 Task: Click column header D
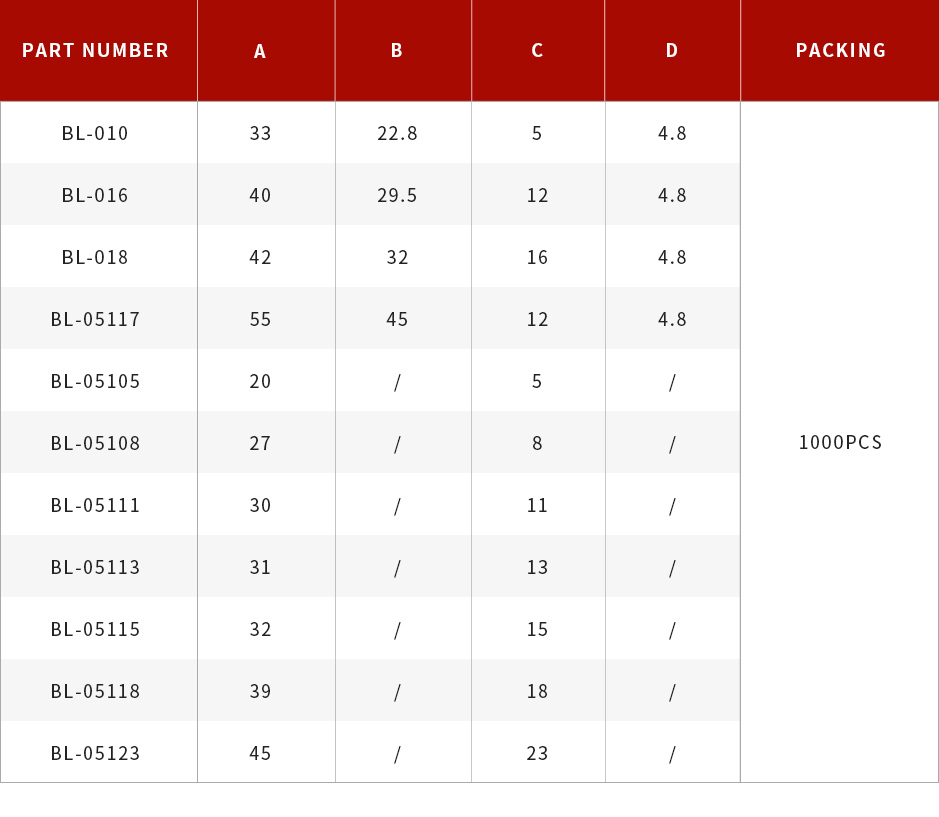[x=672, y=50]
